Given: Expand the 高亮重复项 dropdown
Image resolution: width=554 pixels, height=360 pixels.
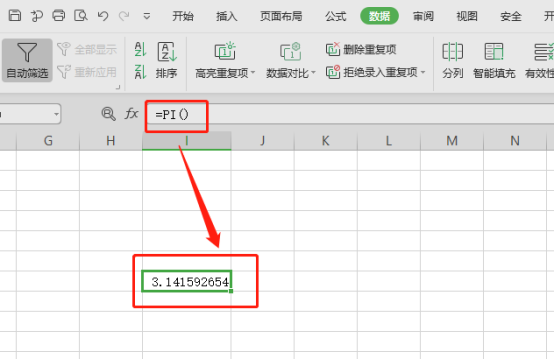Looking at the screenshot, I should pyautogui.click(x=253, y=73).
